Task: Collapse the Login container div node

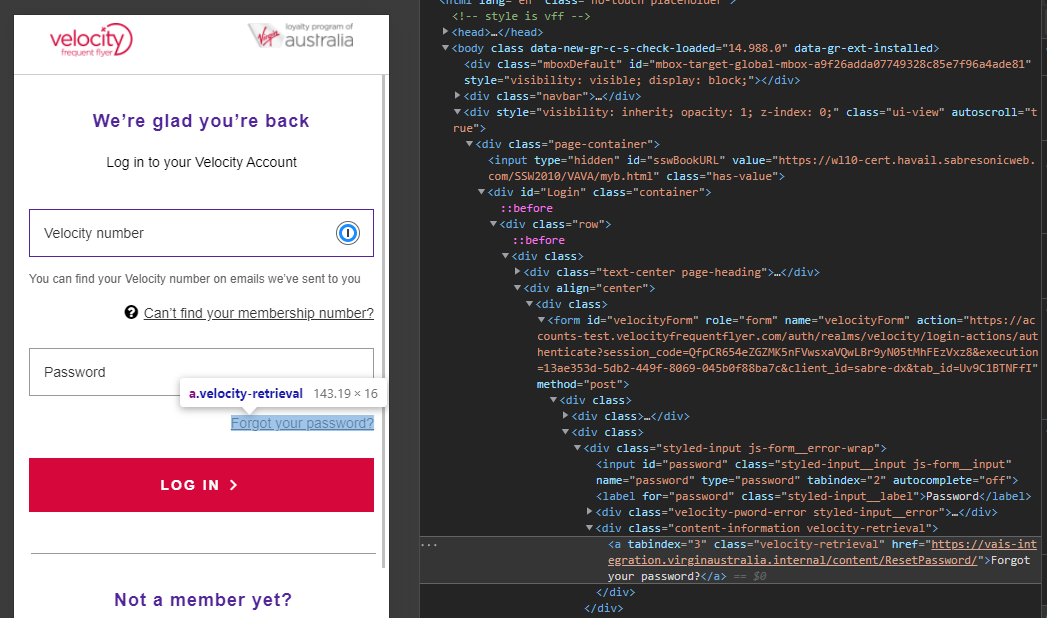Action: click(x=481, y=192)
